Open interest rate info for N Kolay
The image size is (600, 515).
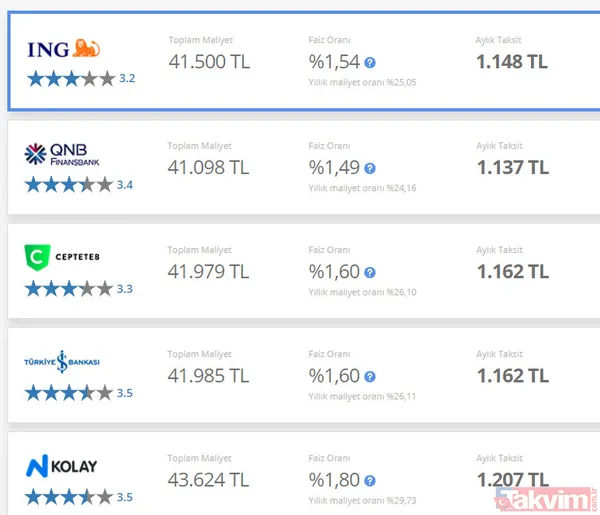tap(370, 481)
